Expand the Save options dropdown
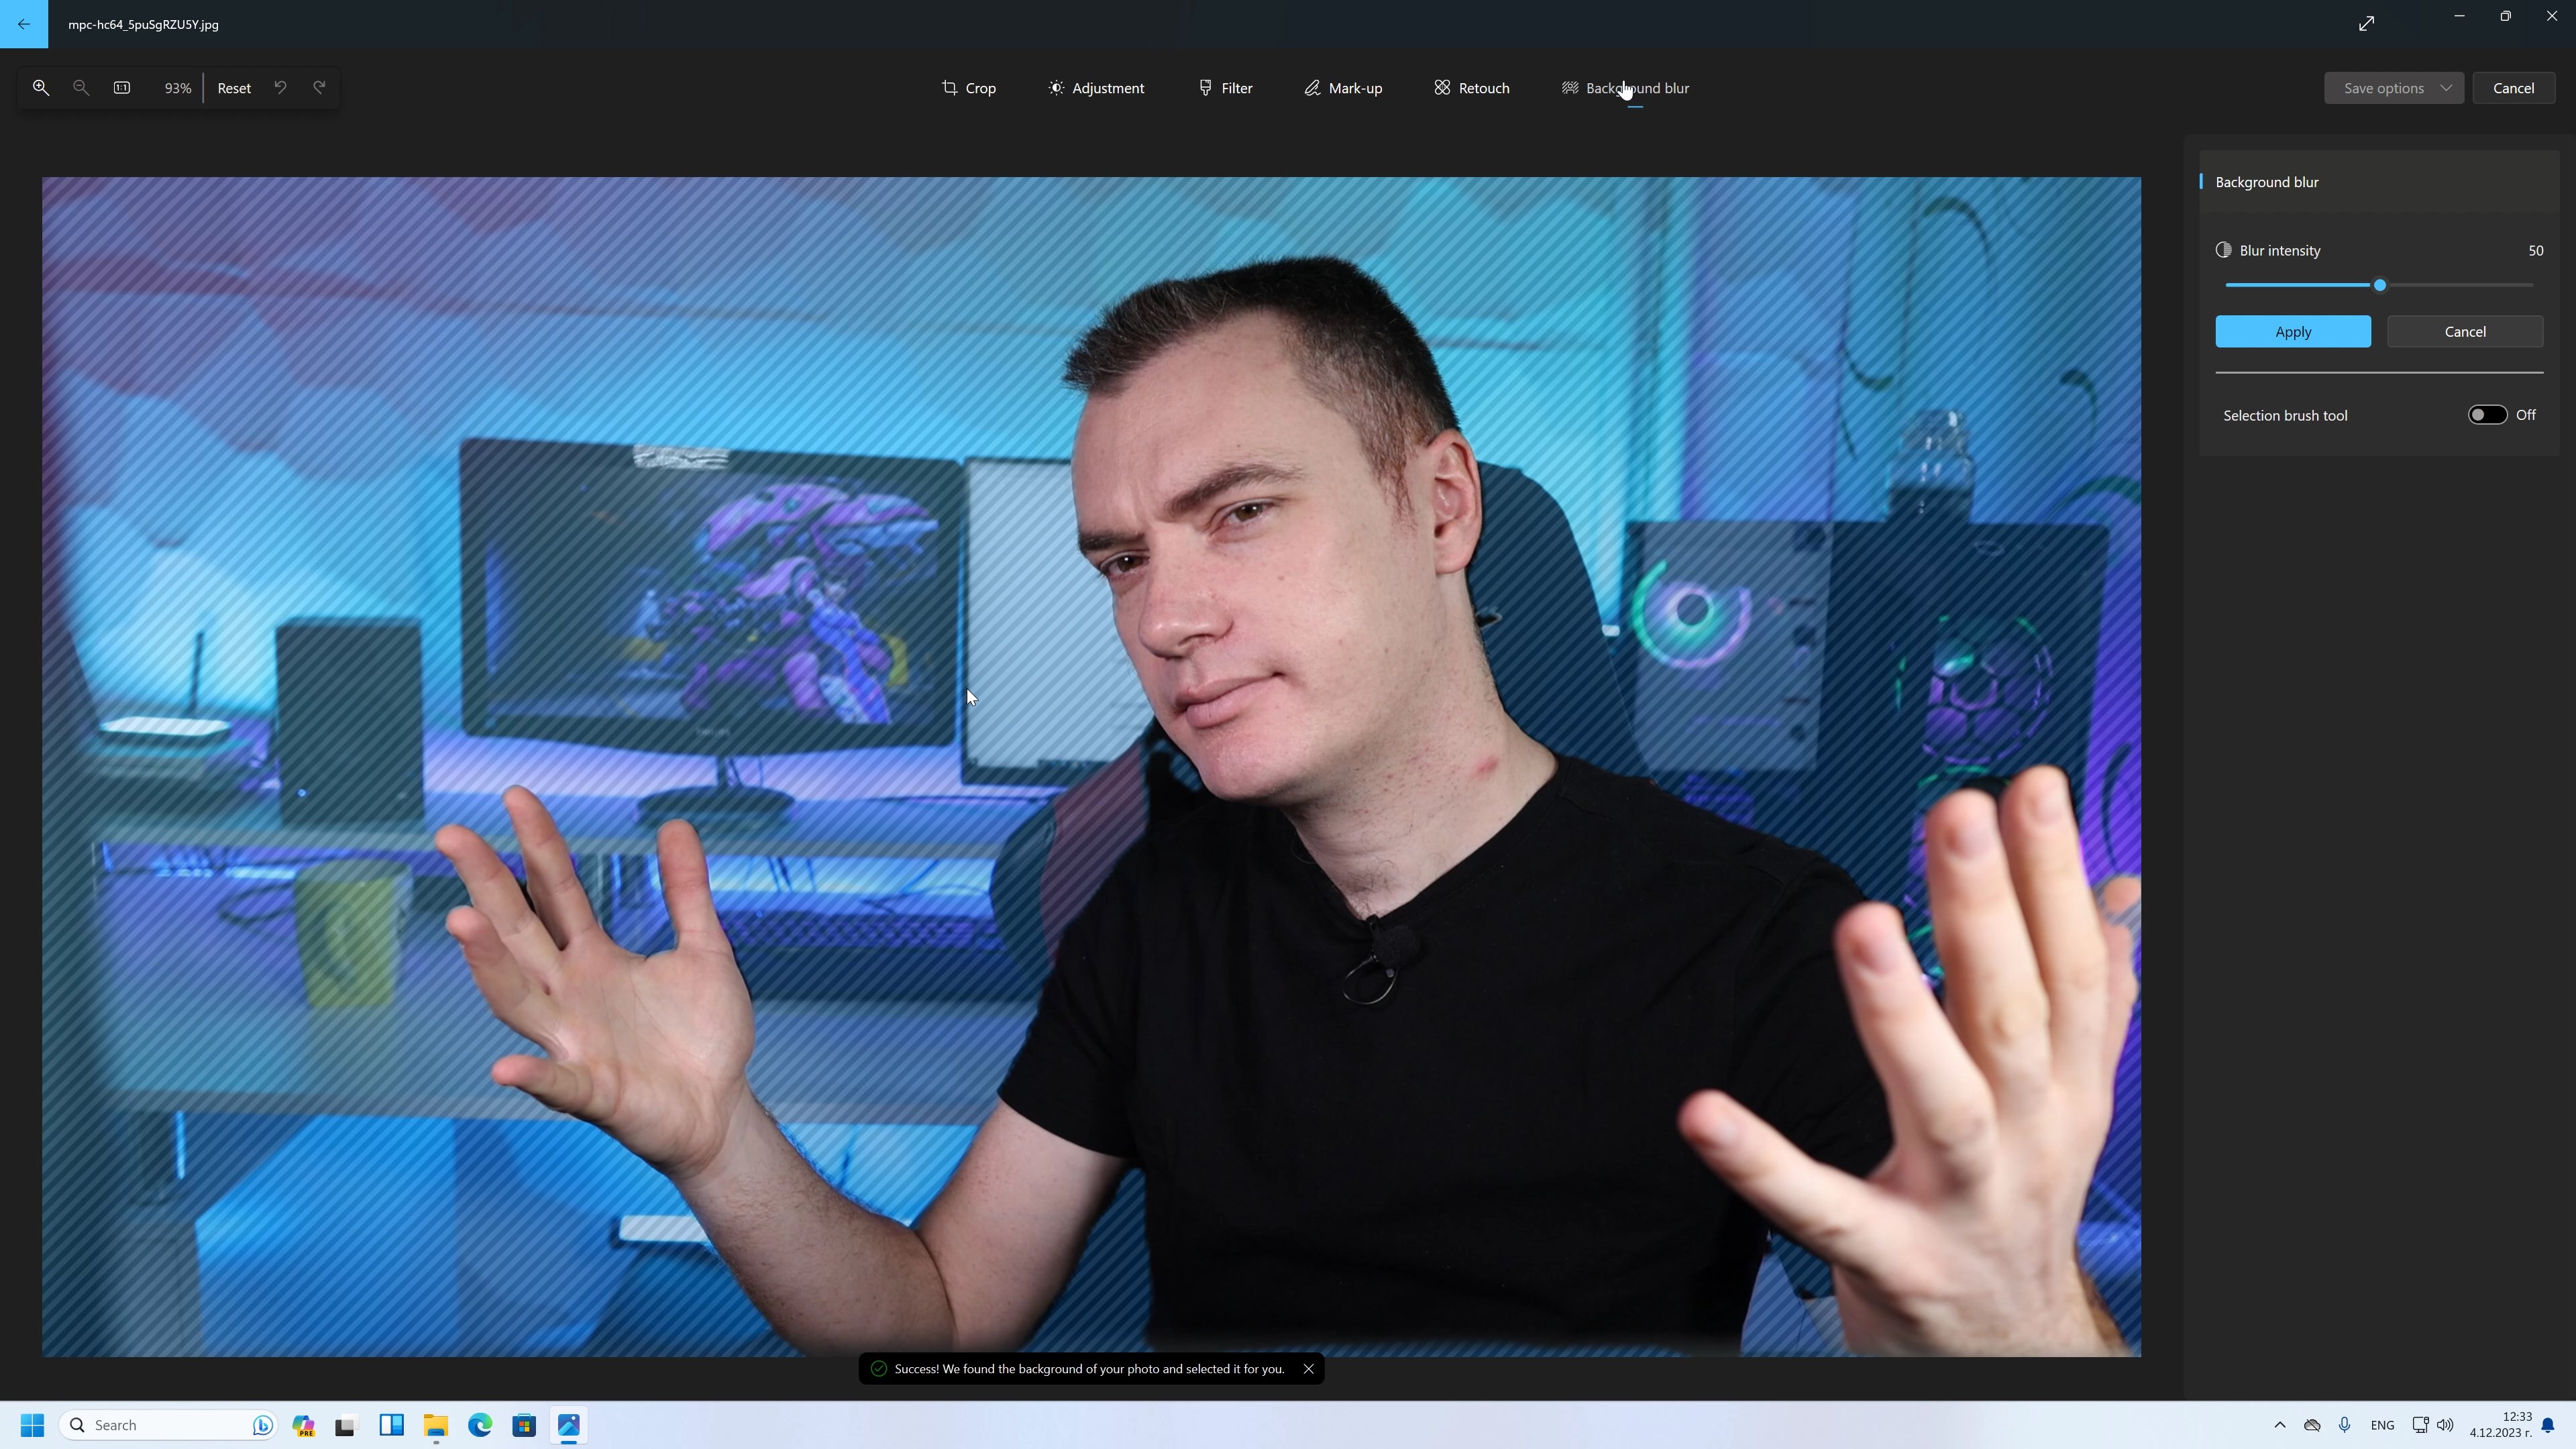Screen dimensions: 2576x1449 [x=2394, y=88]
